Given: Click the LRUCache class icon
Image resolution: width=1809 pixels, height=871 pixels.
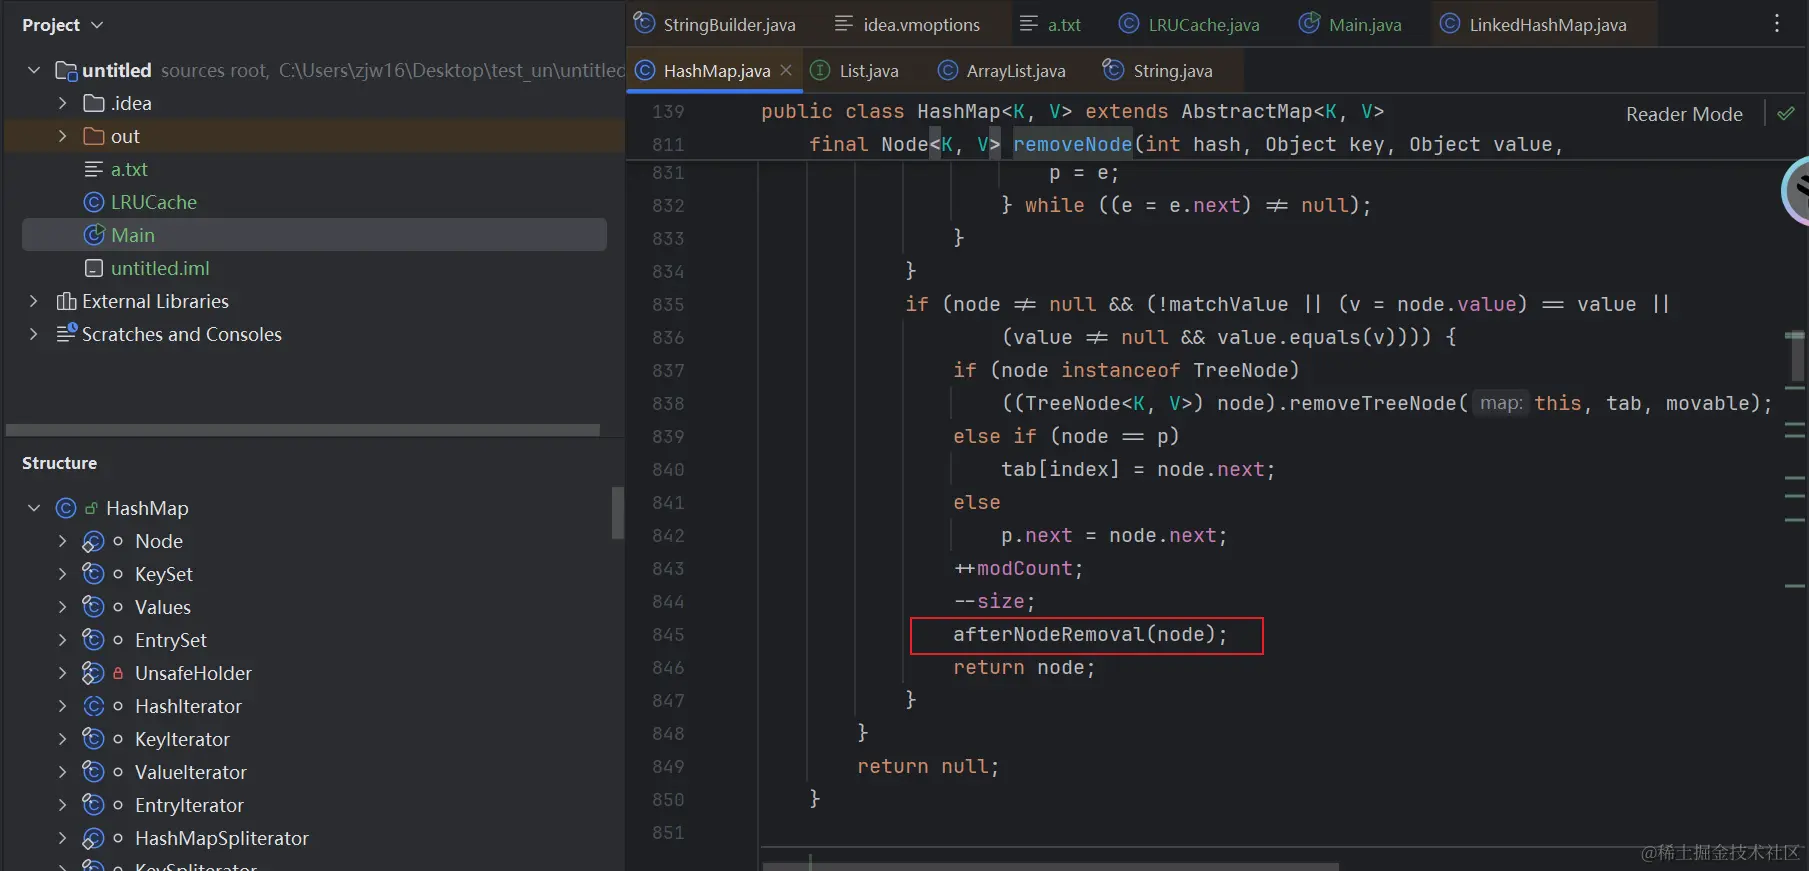Looking at the screenshot, I should pyautogui.click(x=94, y=202).
